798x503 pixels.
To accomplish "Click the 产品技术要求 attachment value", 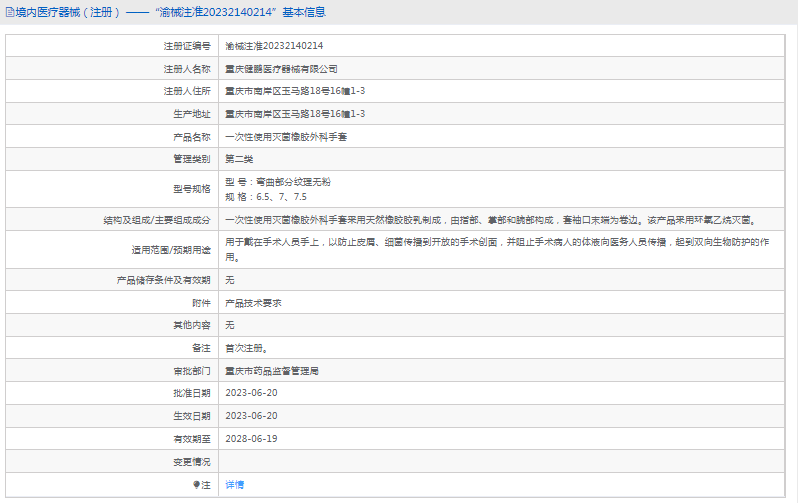I will pos(253,303).
